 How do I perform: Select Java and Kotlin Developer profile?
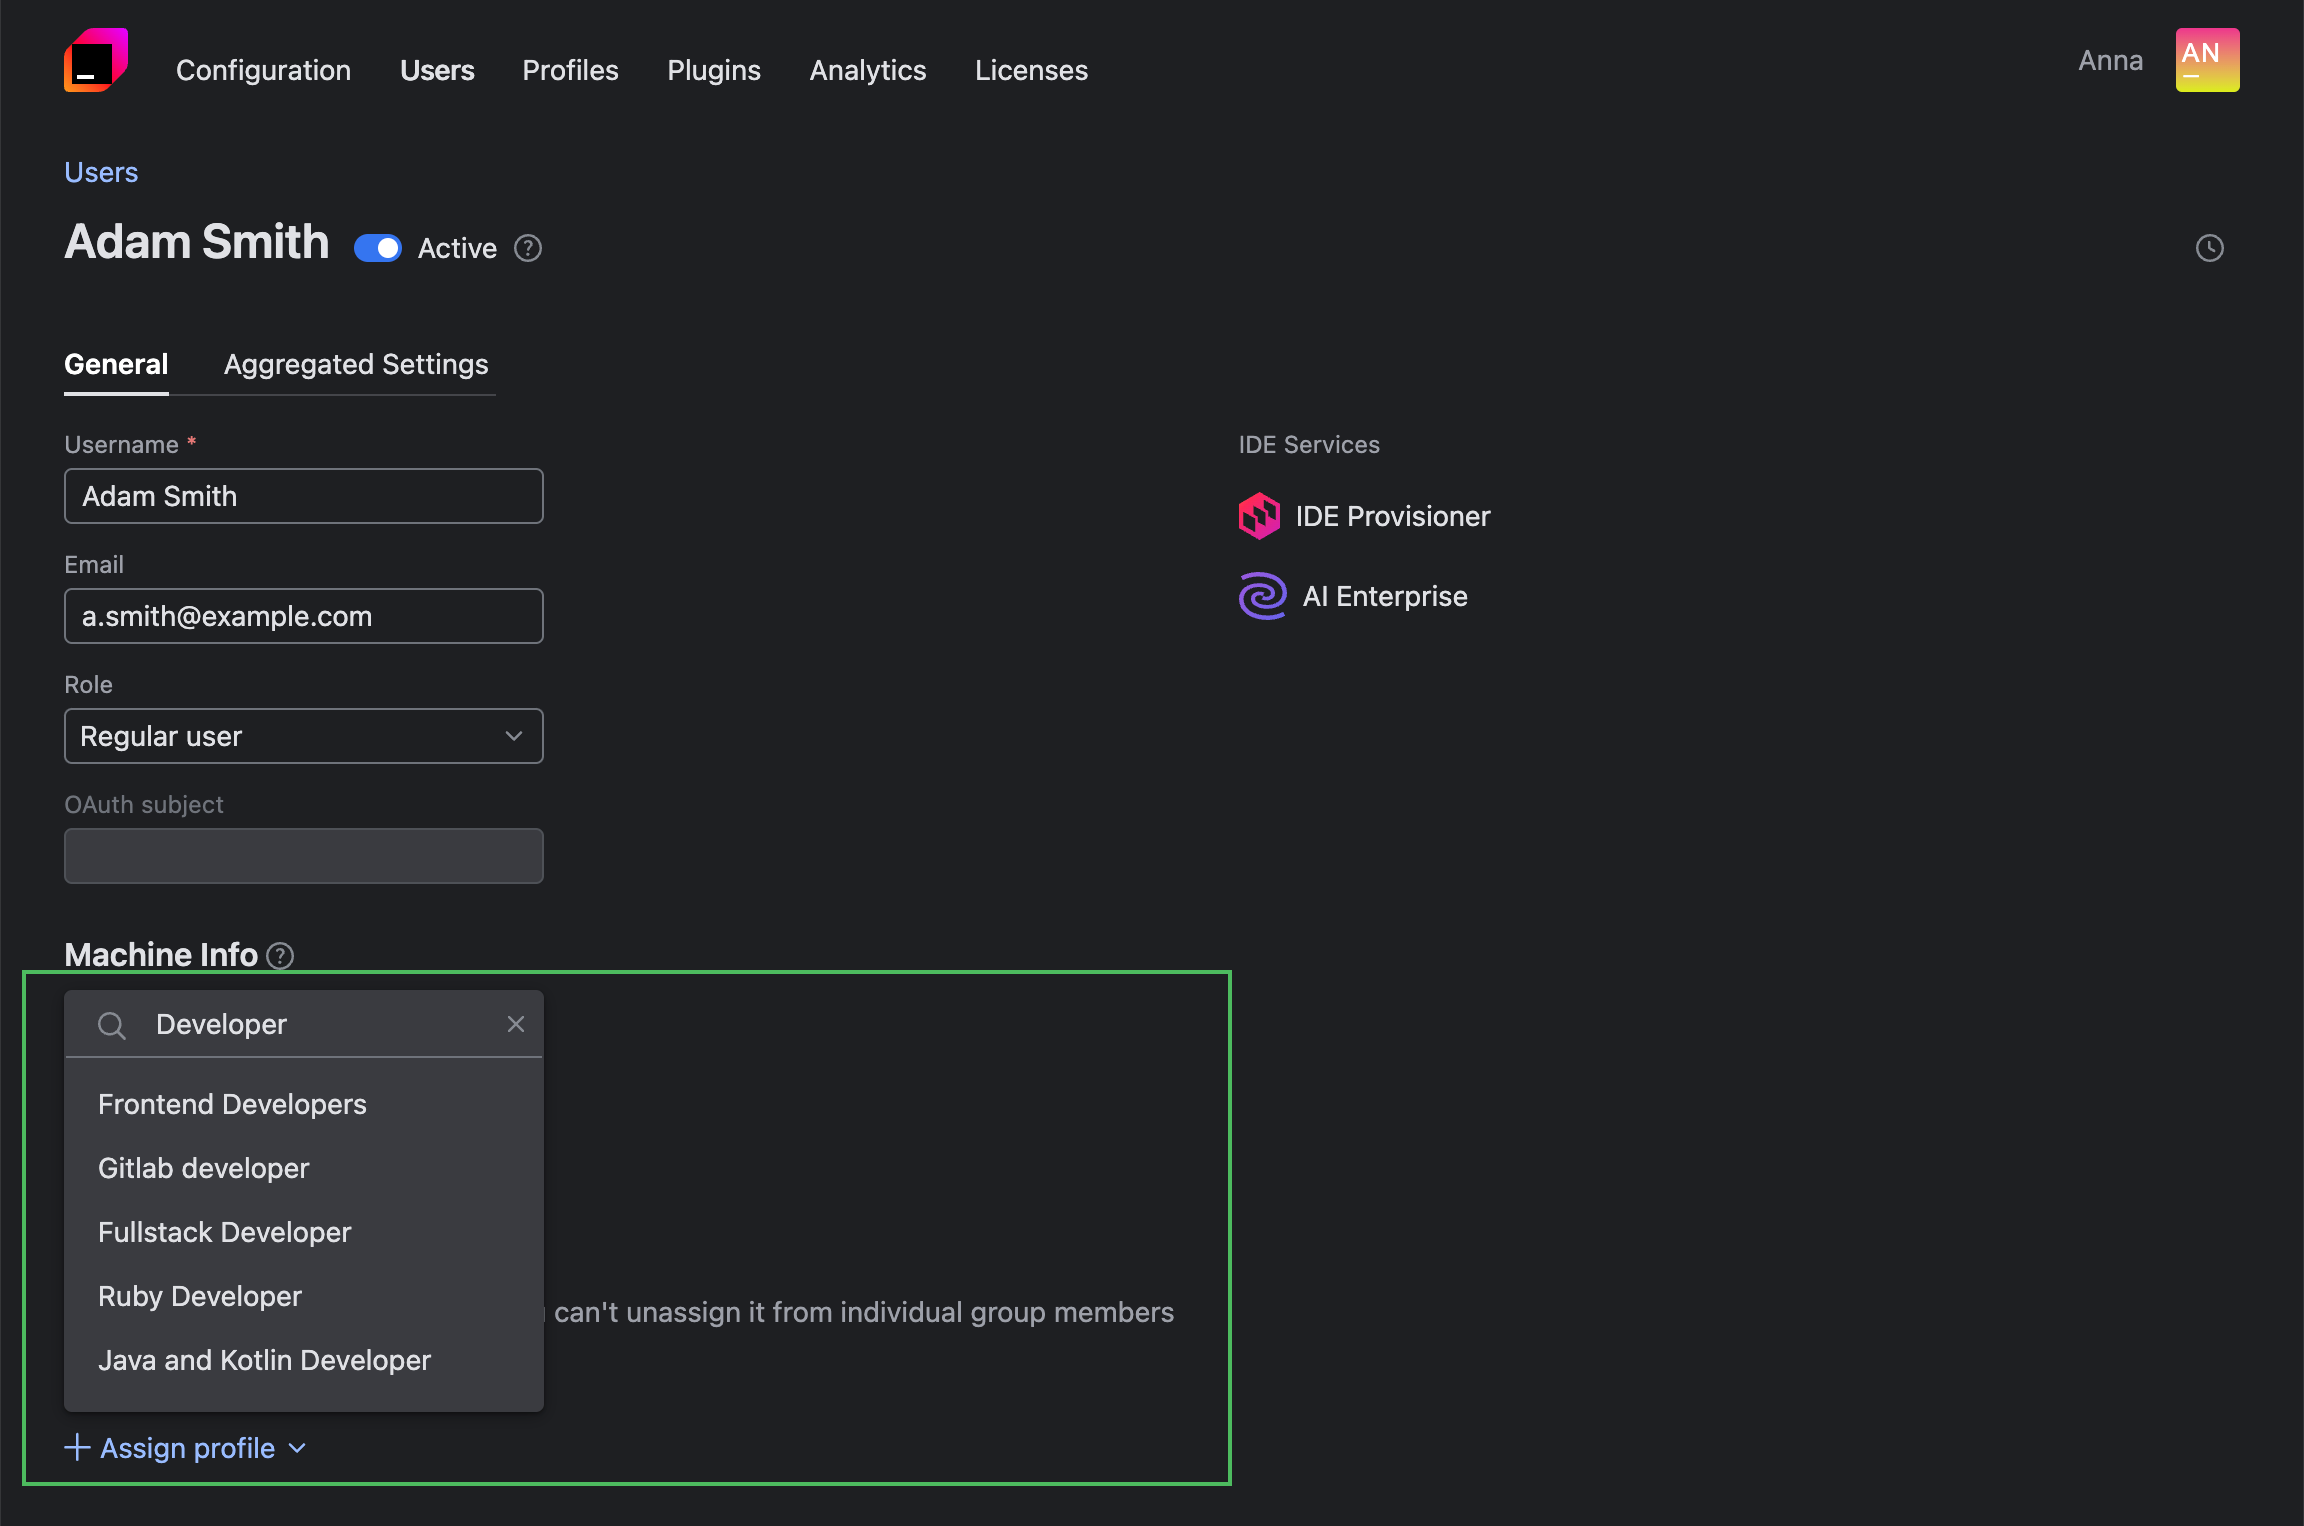click(x=304, y=1360)
